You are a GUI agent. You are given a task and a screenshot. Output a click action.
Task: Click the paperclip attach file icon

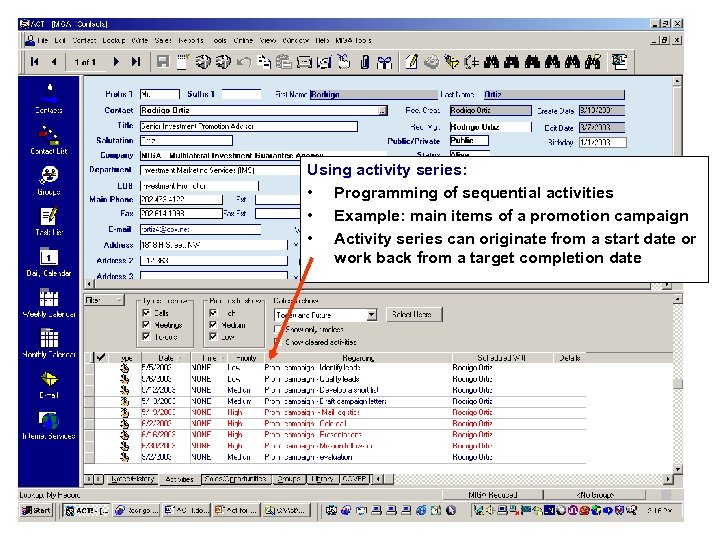364,62
